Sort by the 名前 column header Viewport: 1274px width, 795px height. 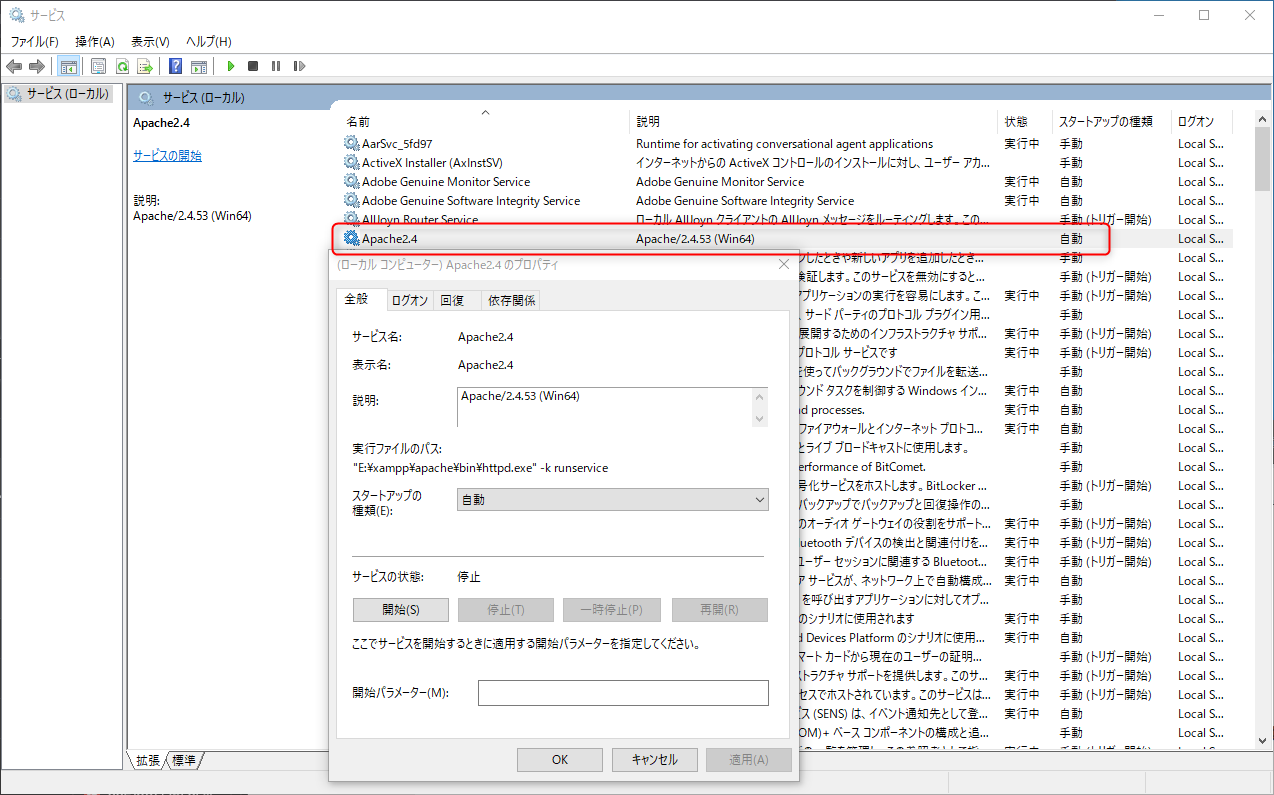pyautogui.click(x=485, y=121)
